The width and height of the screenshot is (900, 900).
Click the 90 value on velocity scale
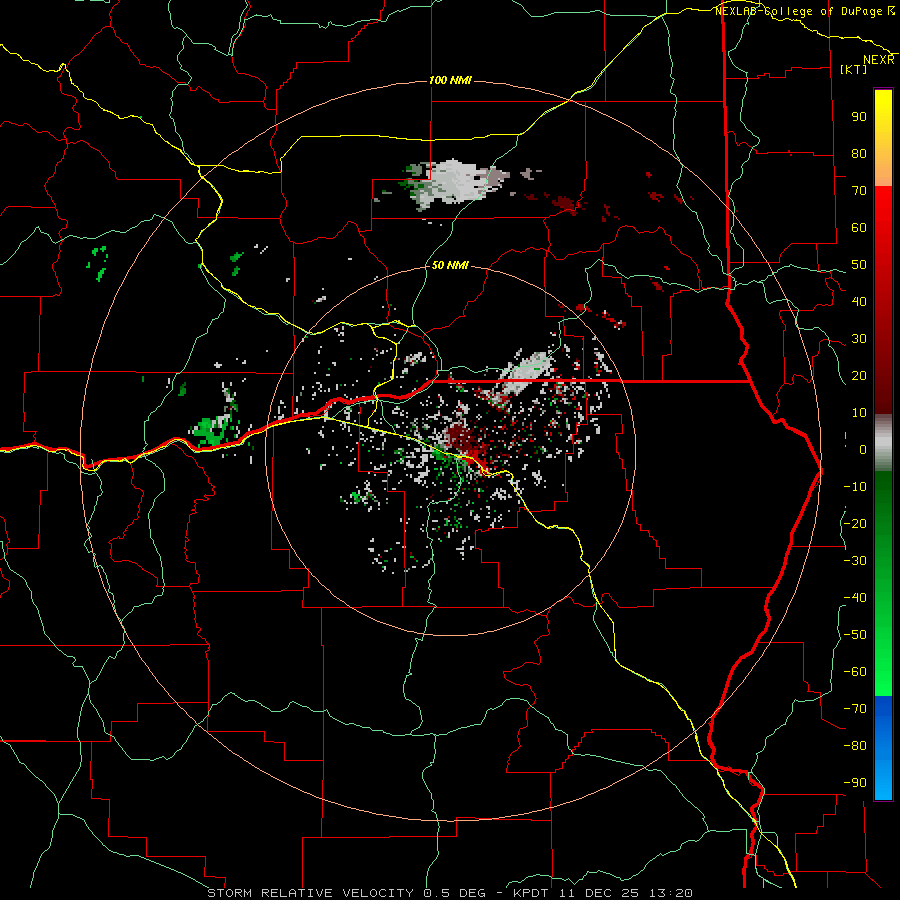pyautogui.click(x=859, y=117)
